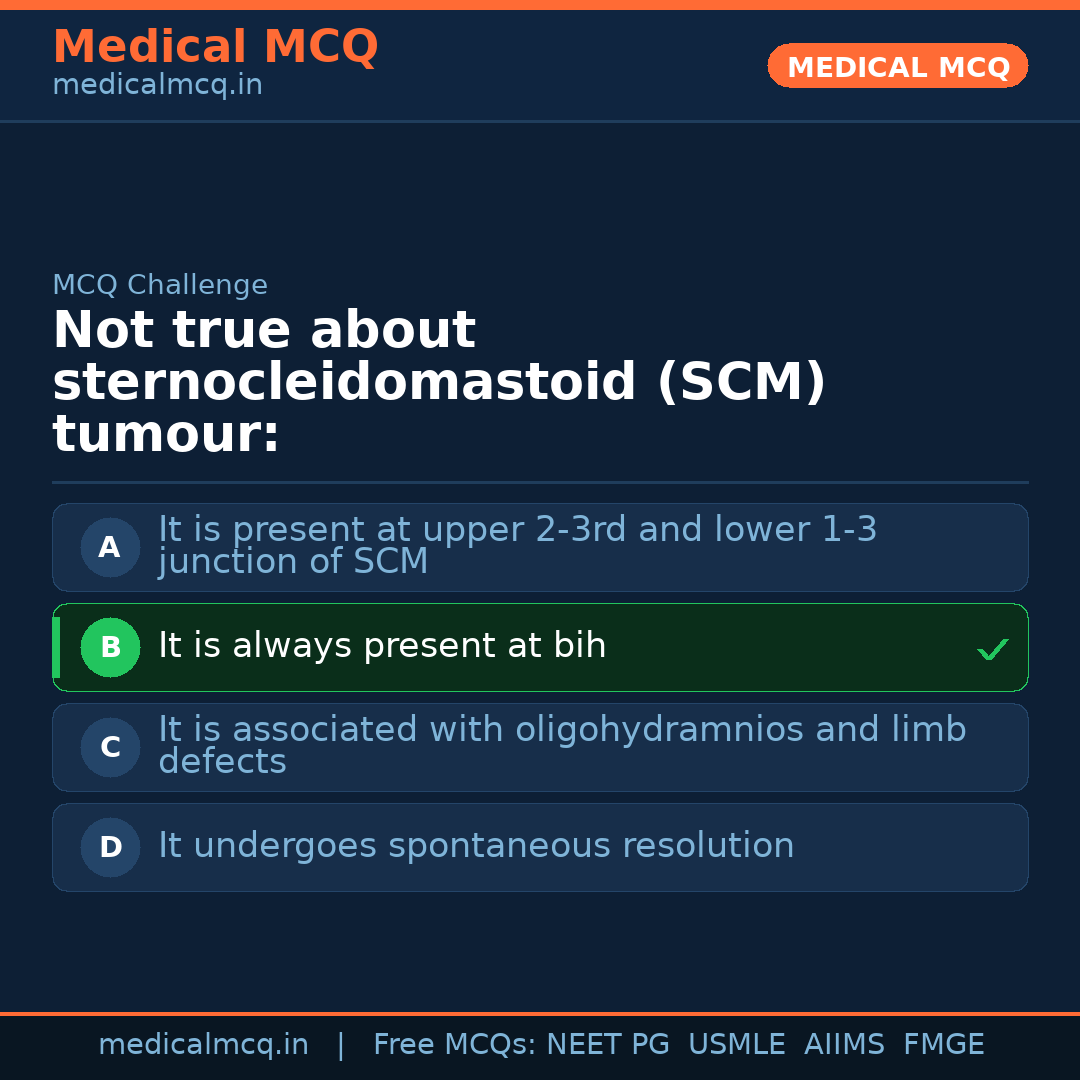Choose the answer text about oligohydramnios and limb defects

click(x=562, y=745)
